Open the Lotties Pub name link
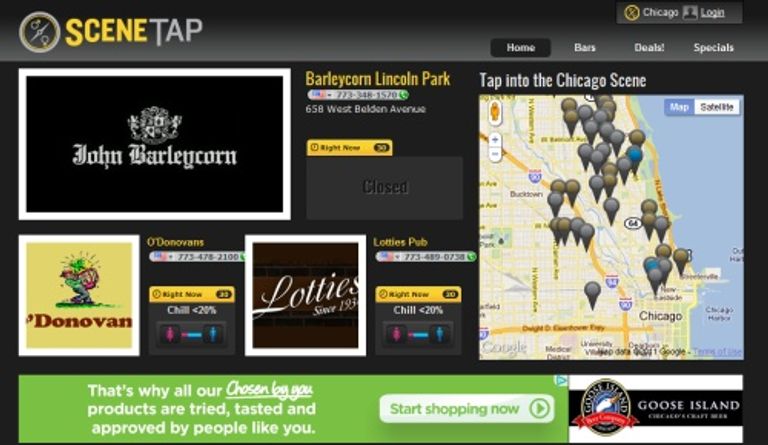 (x=400, y=242)
